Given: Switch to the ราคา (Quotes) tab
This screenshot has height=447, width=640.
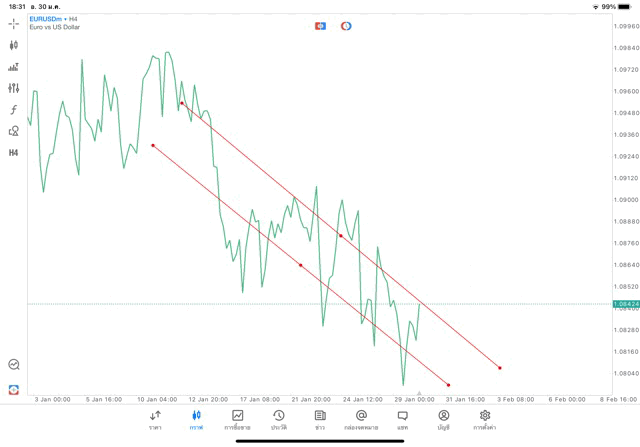Looking at the screenshot, I should point(155,419).
